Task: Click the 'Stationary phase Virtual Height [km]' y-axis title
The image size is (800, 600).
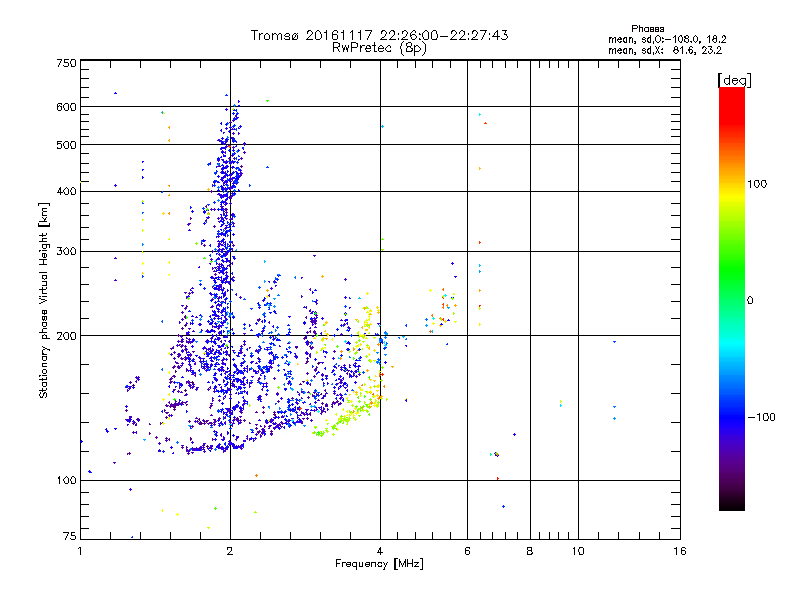Action: [x=44, y=300]
